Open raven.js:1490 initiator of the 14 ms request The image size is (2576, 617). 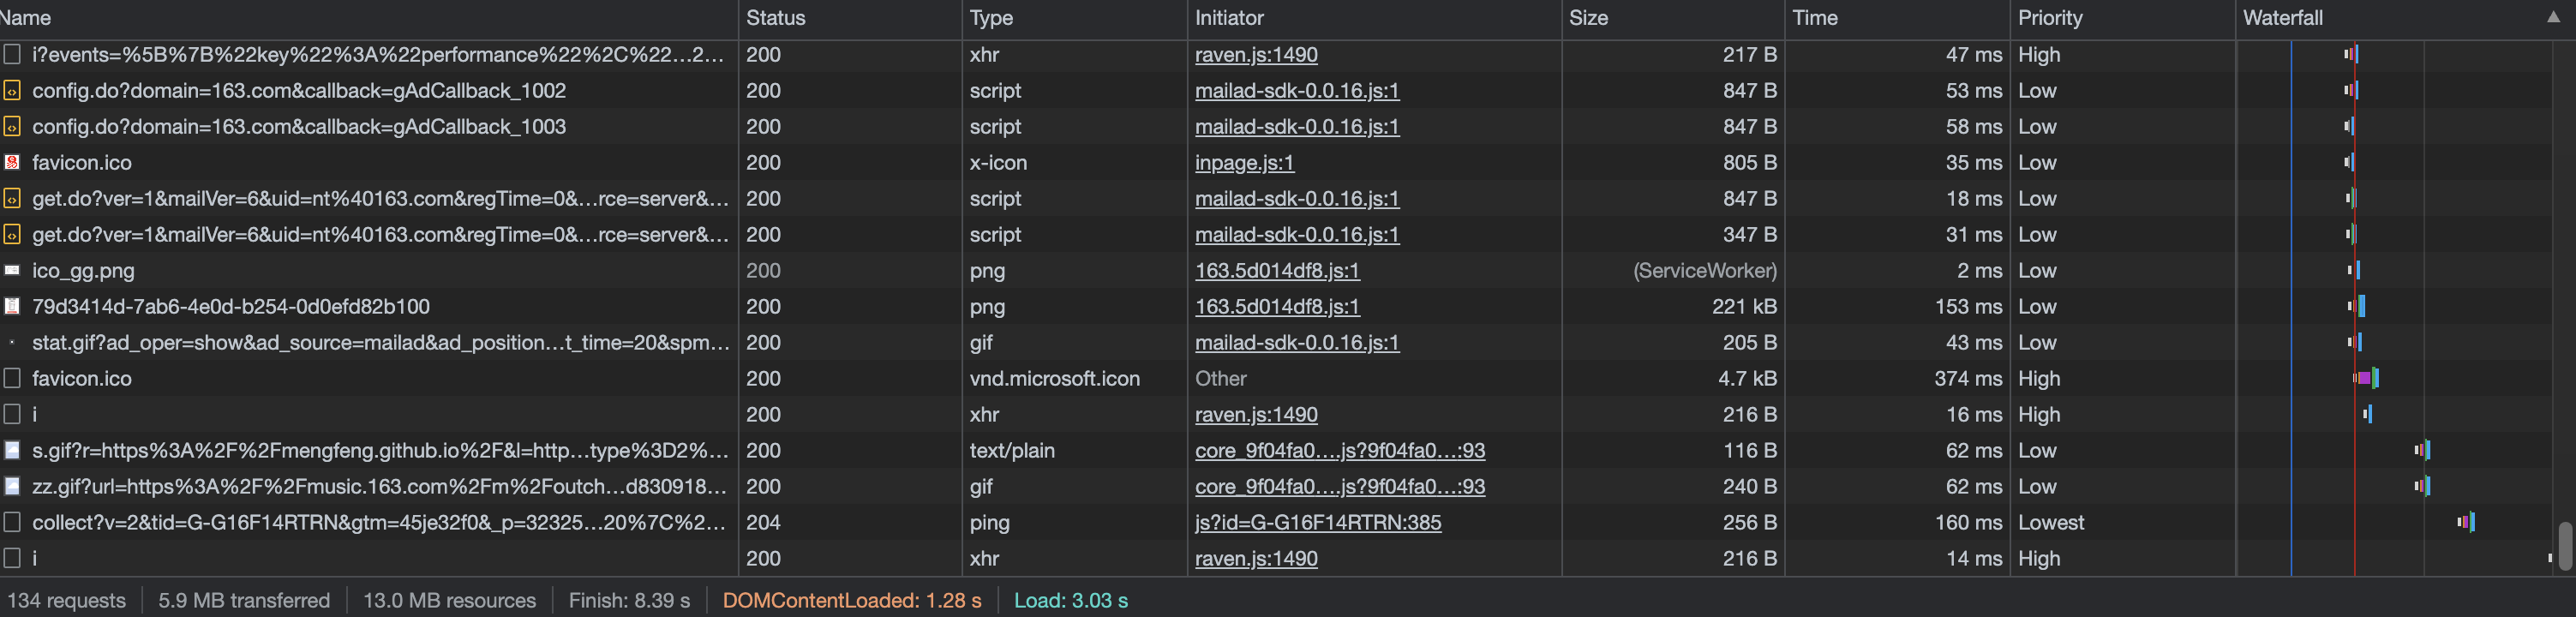1256,558
